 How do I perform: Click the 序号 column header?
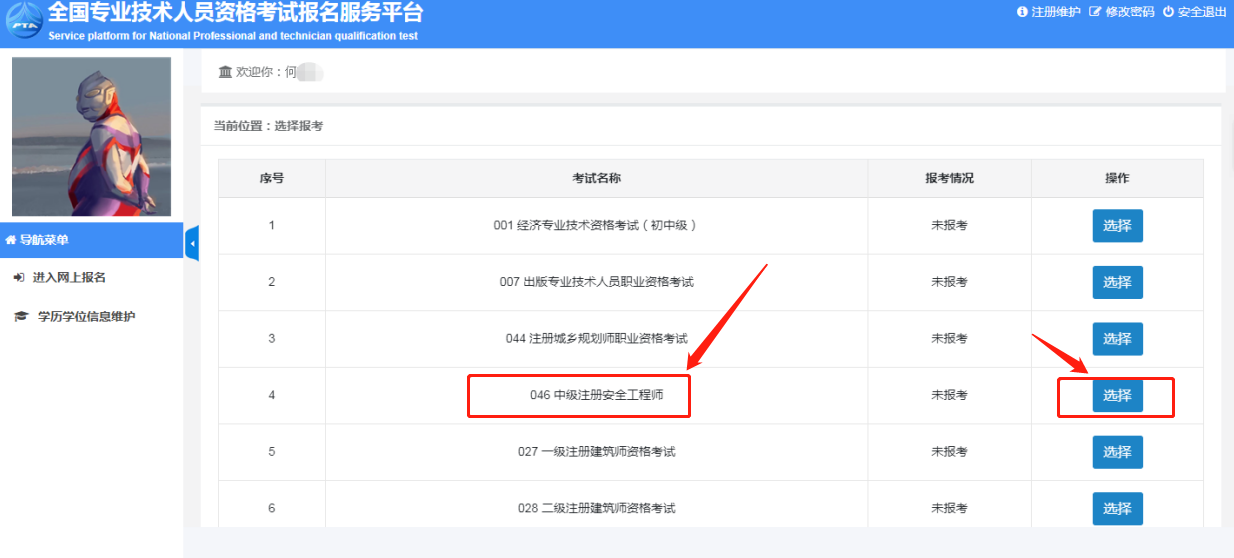point(272,178)
